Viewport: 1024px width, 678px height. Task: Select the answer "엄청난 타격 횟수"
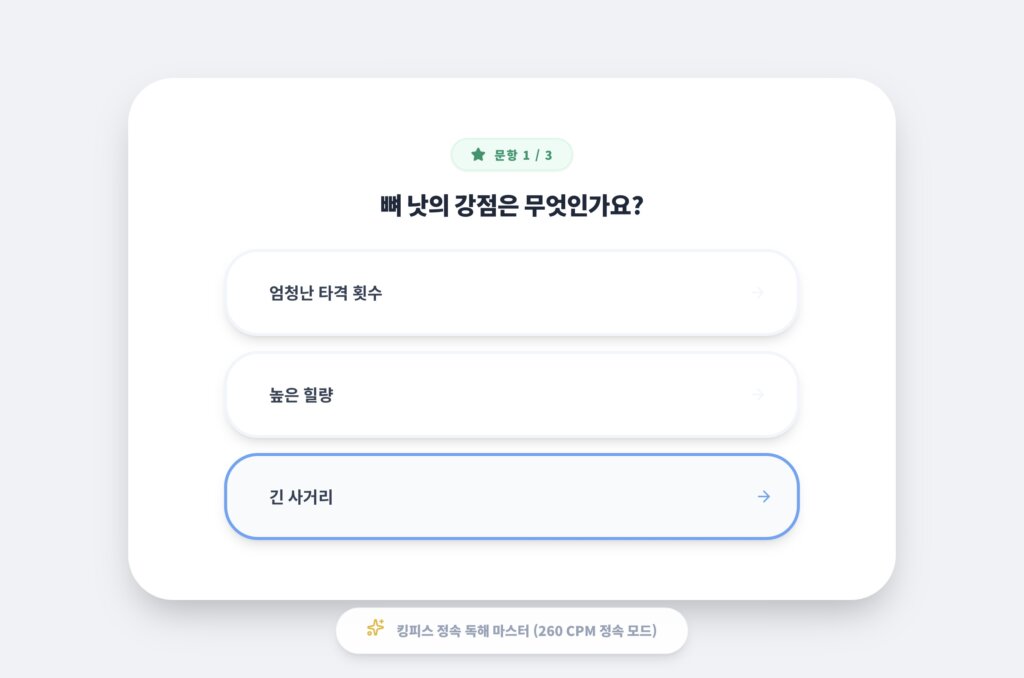[511, 293]
